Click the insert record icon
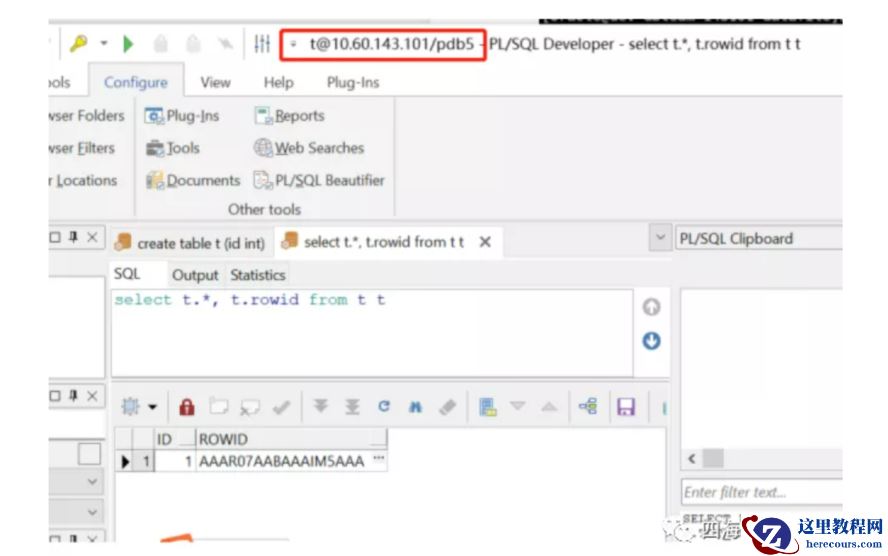This screenshot has width=888, height=556. (x=219, y=407)
